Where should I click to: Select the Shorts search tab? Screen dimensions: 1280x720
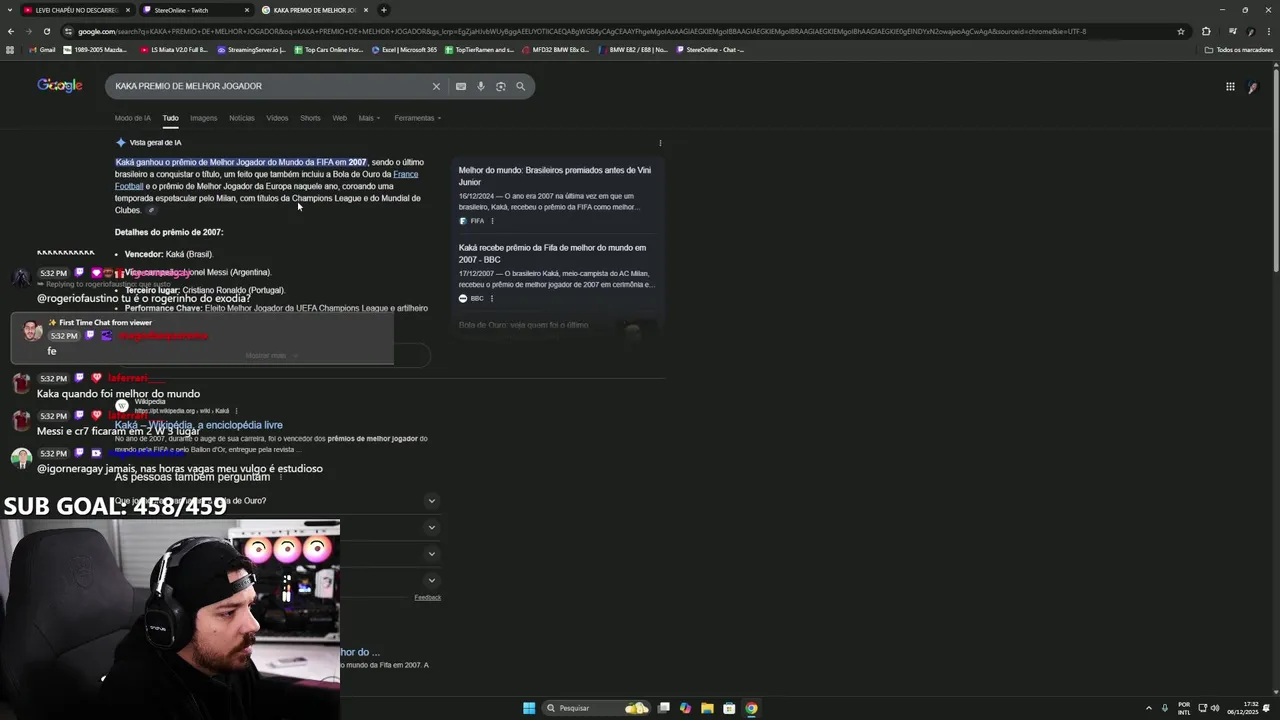310,118
